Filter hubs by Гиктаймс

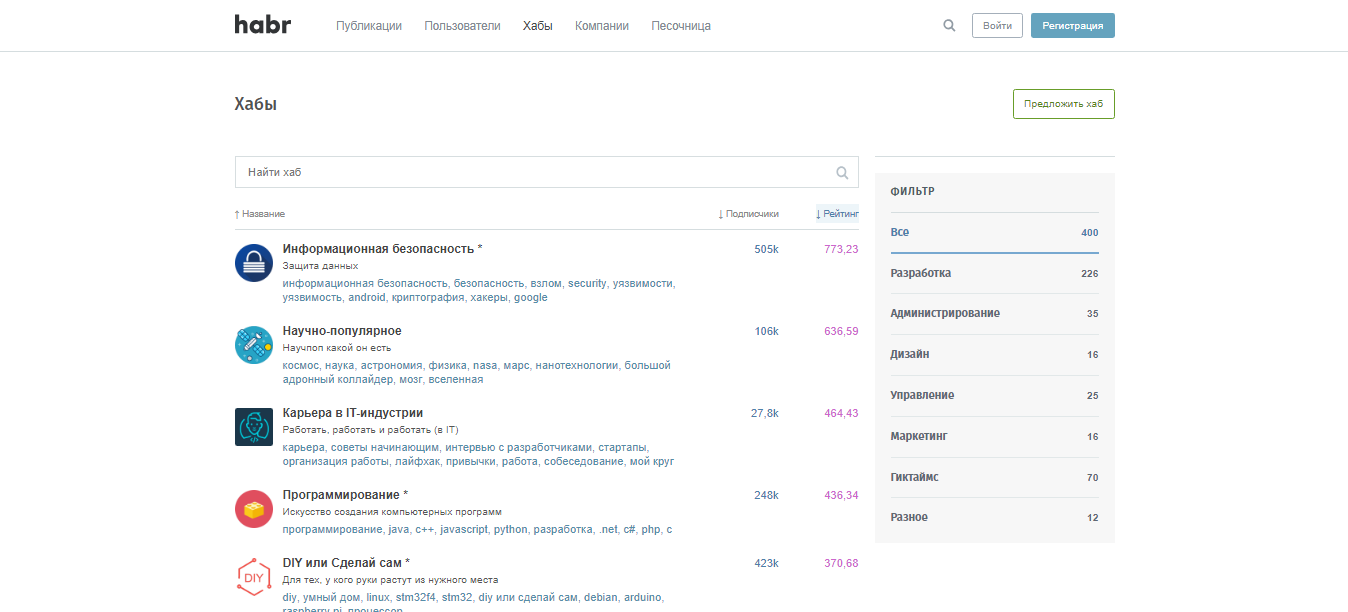pos(914,477)
